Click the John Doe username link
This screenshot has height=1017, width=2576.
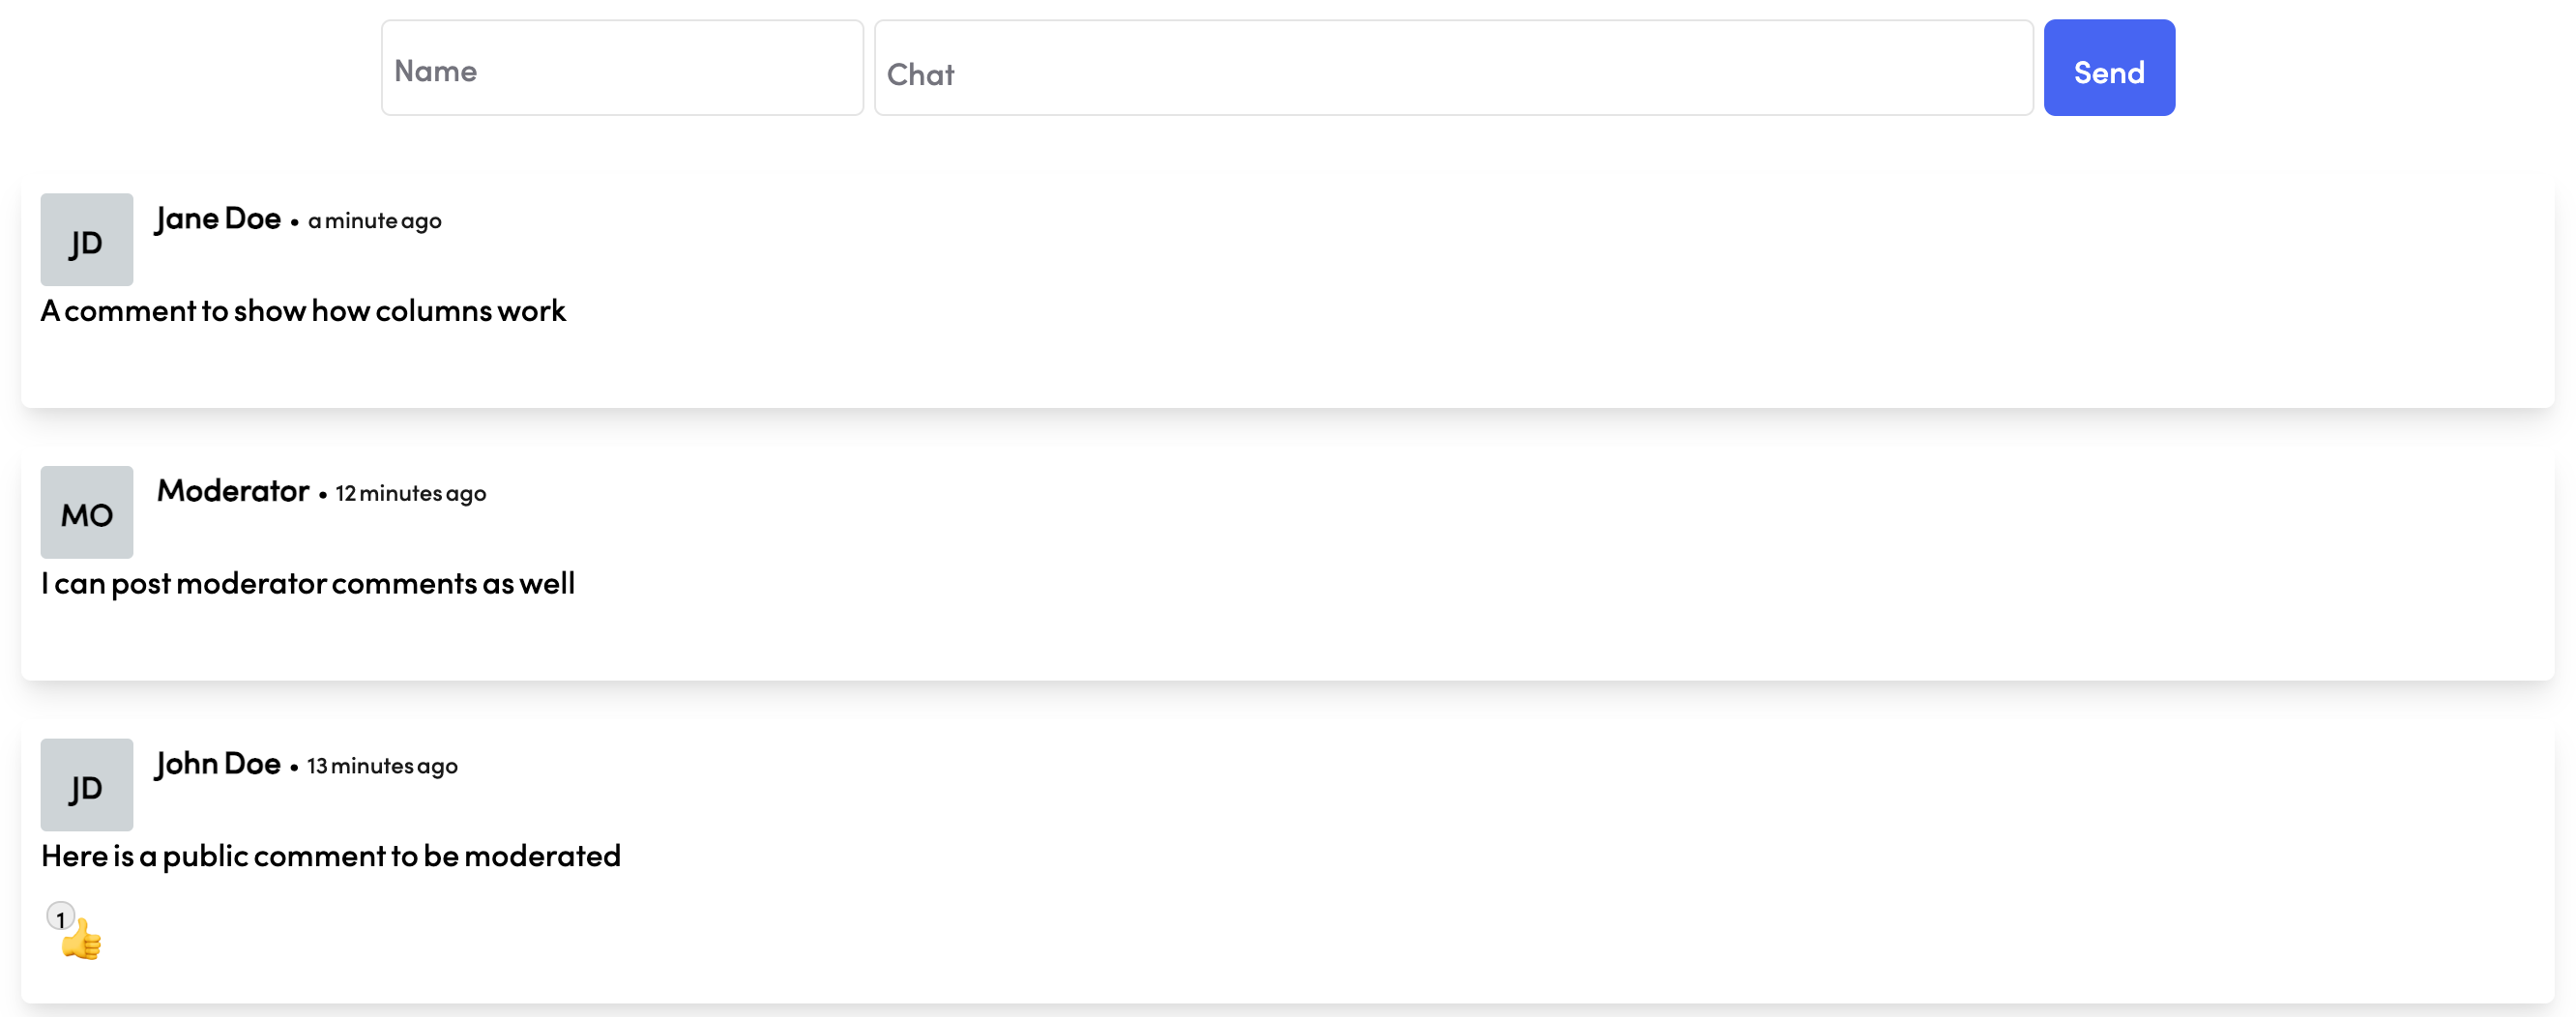tap(218, 765)
